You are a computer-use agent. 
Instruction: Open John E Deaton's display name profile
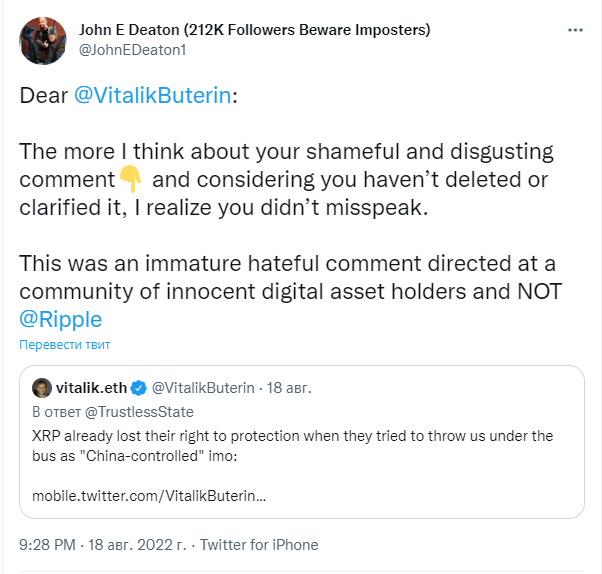point(255,30)
